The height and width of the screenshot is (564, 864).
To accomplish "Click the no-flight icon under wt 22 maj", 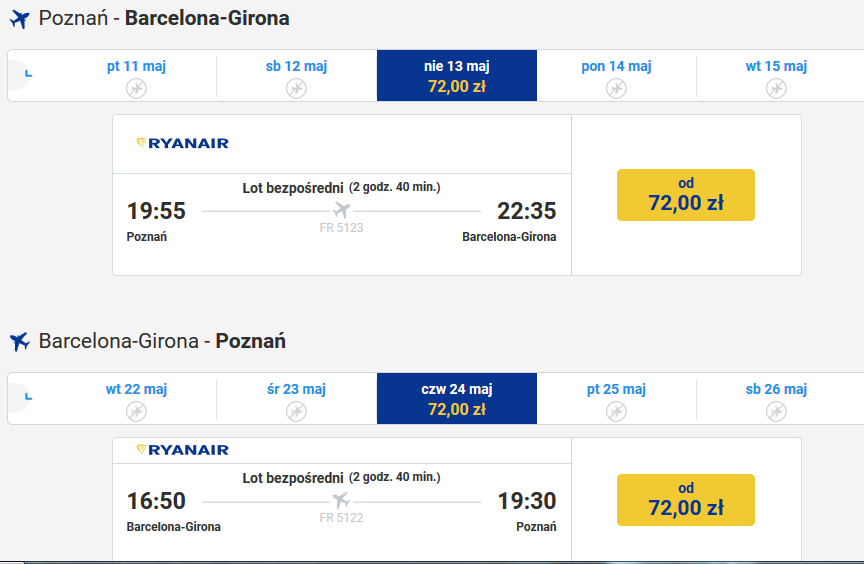I will [x=136, y=411].
